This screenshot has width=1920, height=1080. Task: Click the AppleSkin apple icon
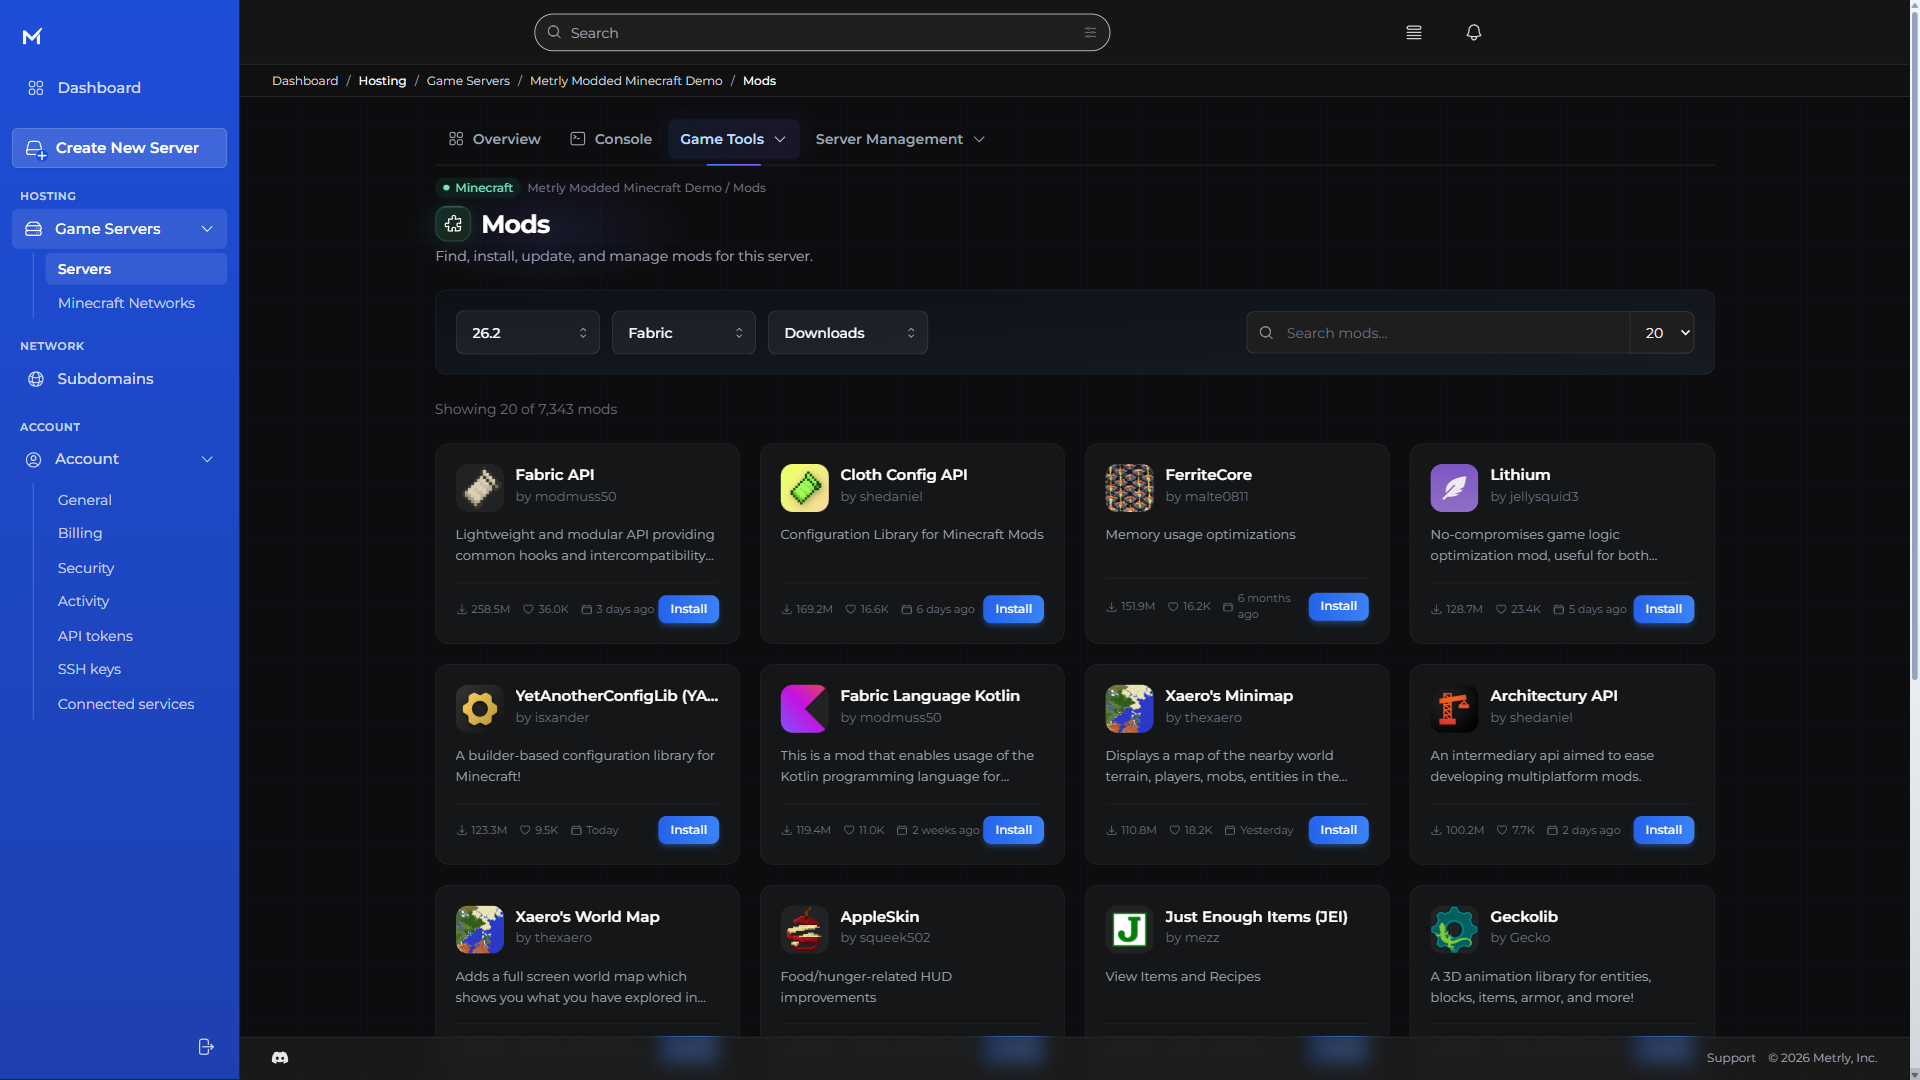click(x=804, y=930)
